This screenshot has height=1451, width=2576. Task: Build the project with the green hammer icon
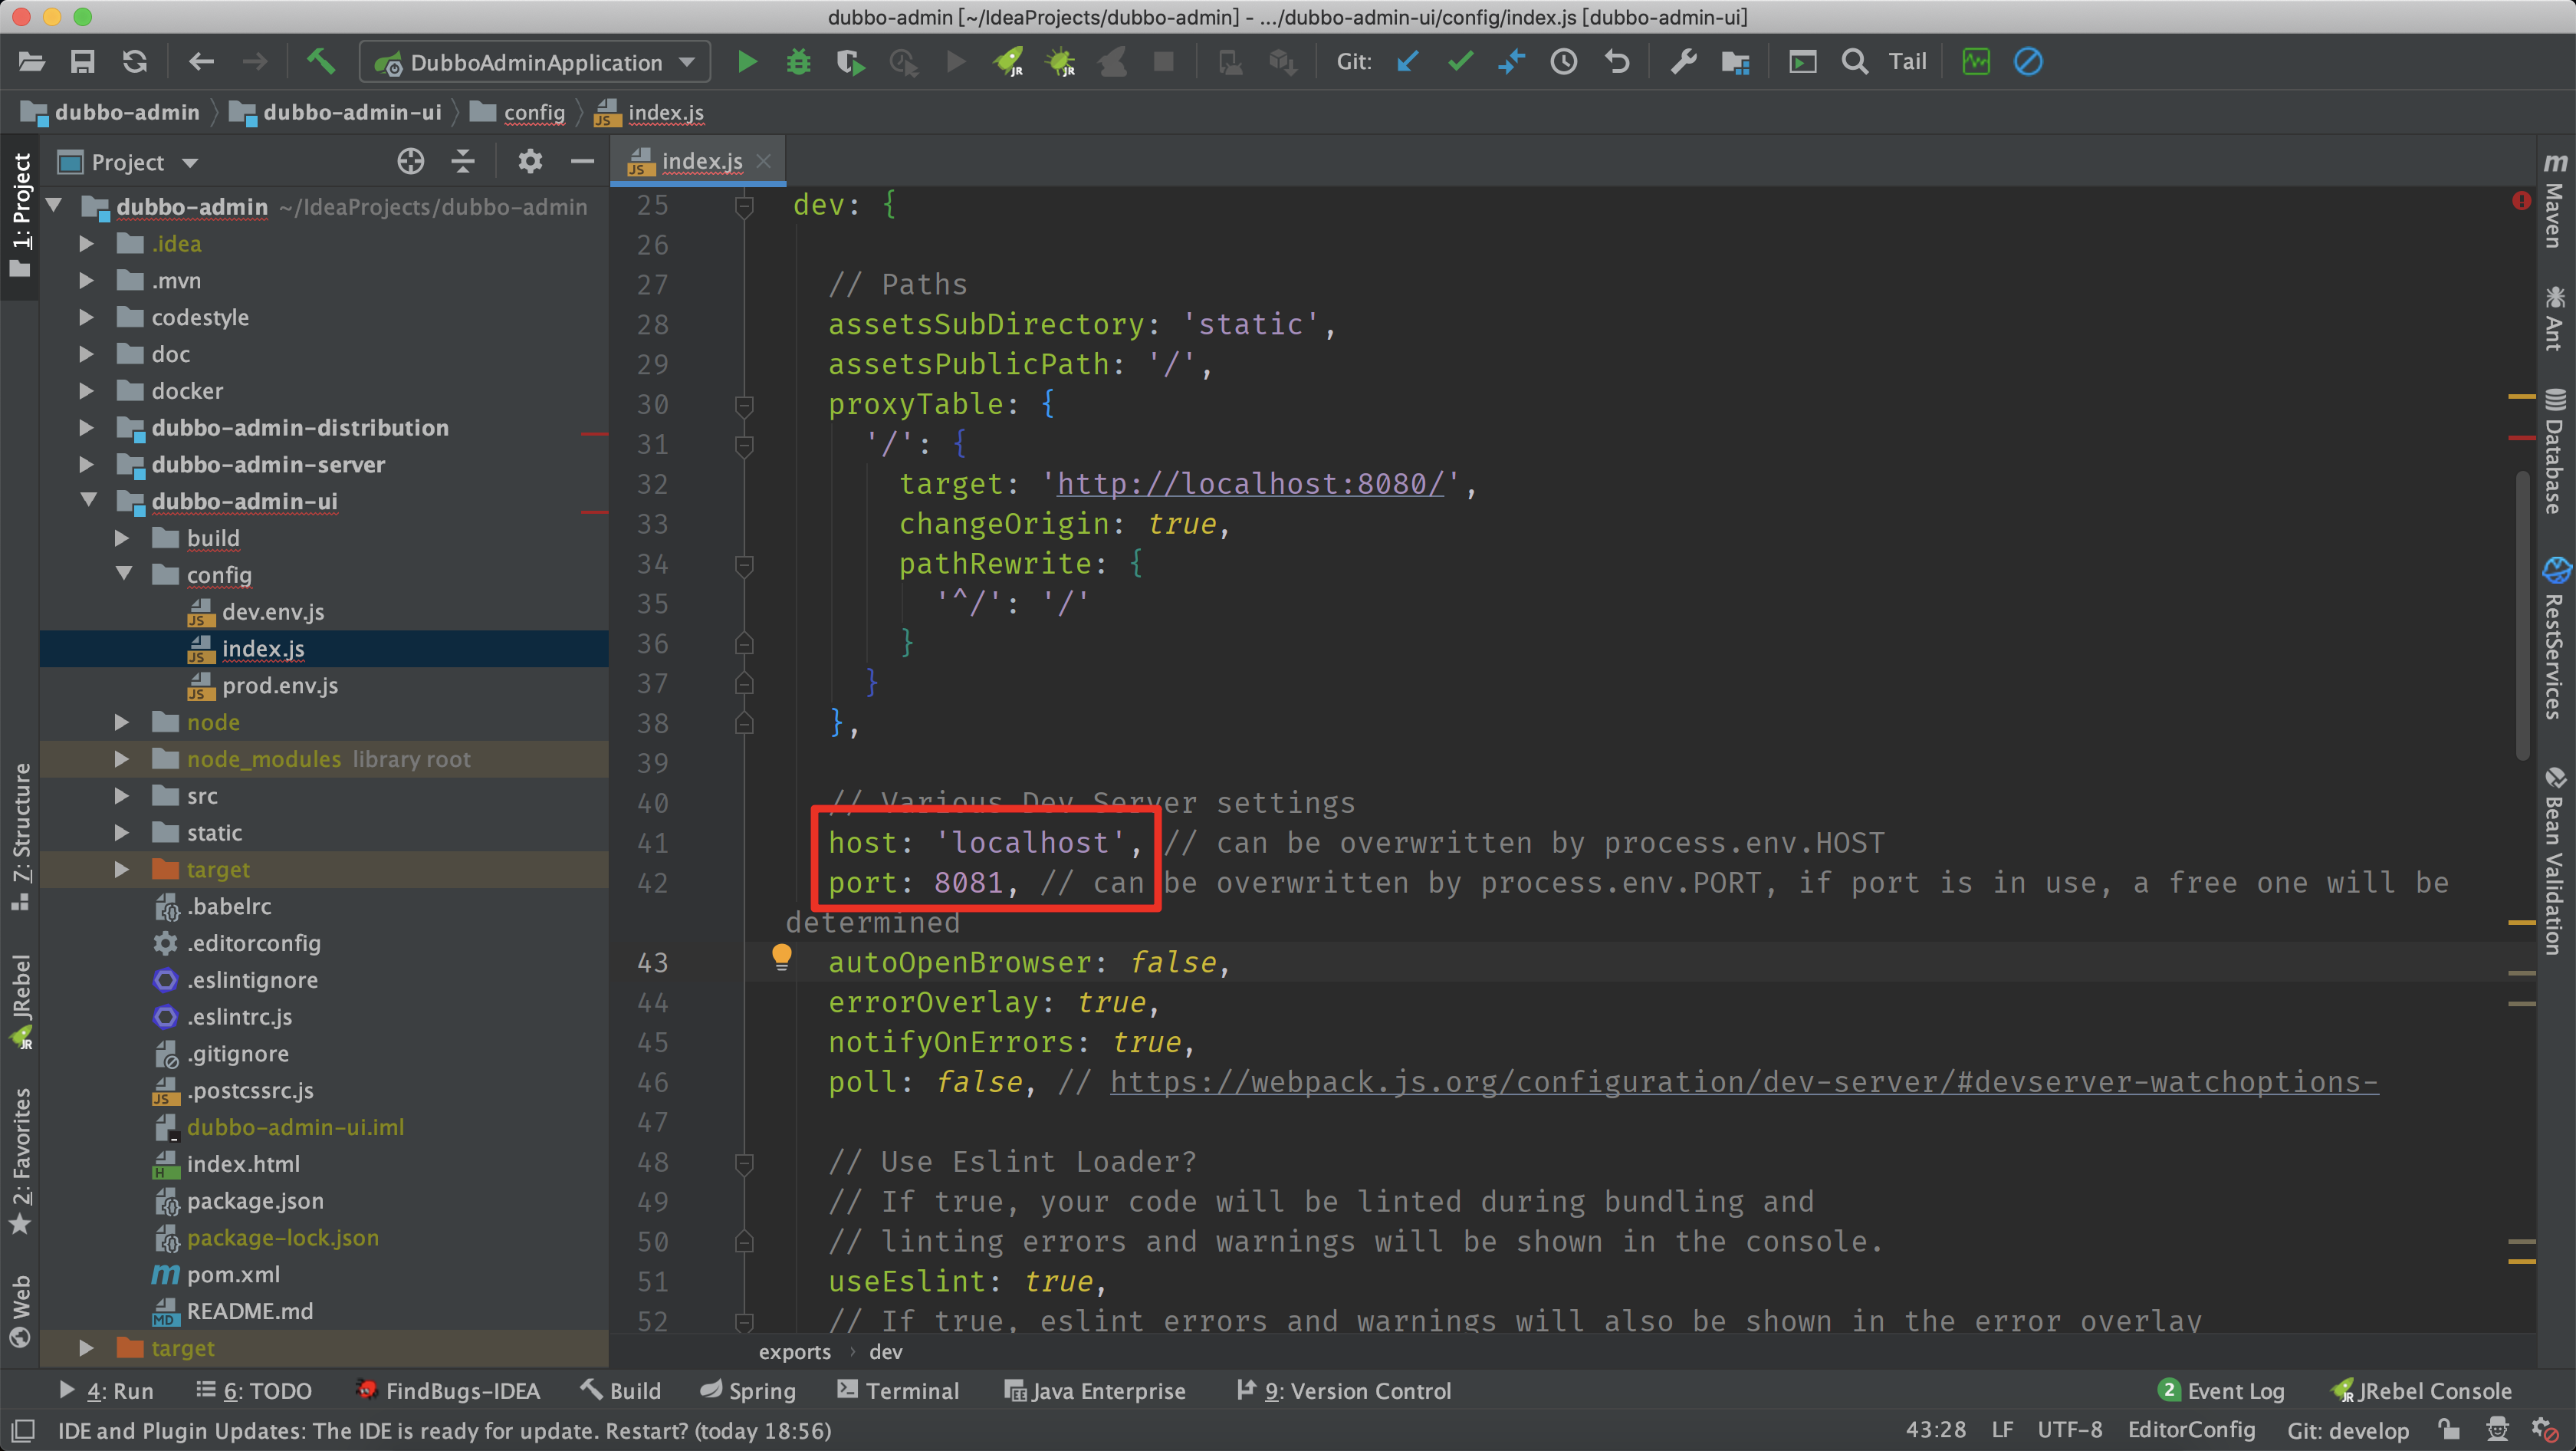[x=320, y=62]
